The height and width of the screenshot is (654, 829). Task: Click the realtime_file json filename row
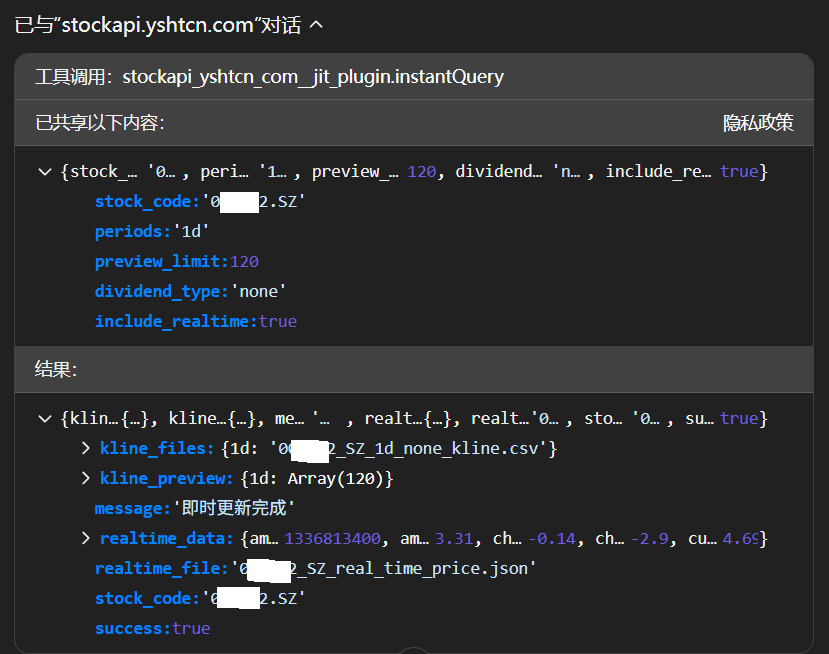coord(316,568)
